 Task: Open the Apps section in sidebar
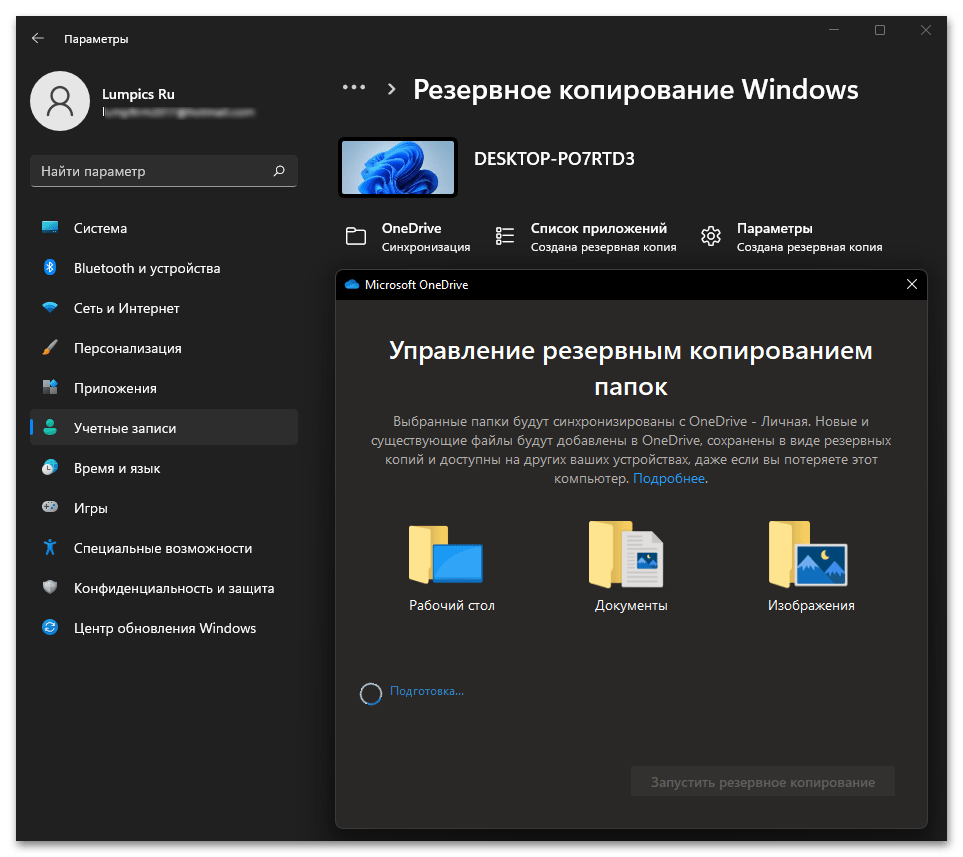115,388
